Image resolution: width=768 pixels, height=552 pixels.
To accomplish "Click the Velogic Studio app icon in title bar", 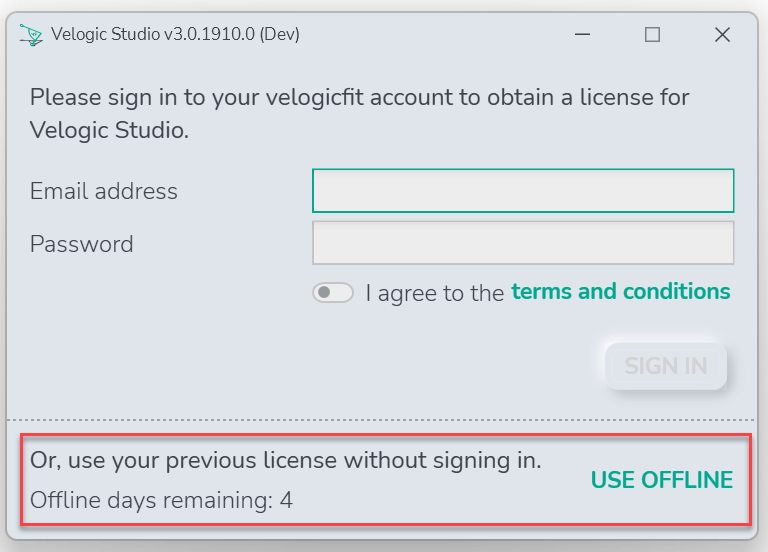I will click(31, 35).
